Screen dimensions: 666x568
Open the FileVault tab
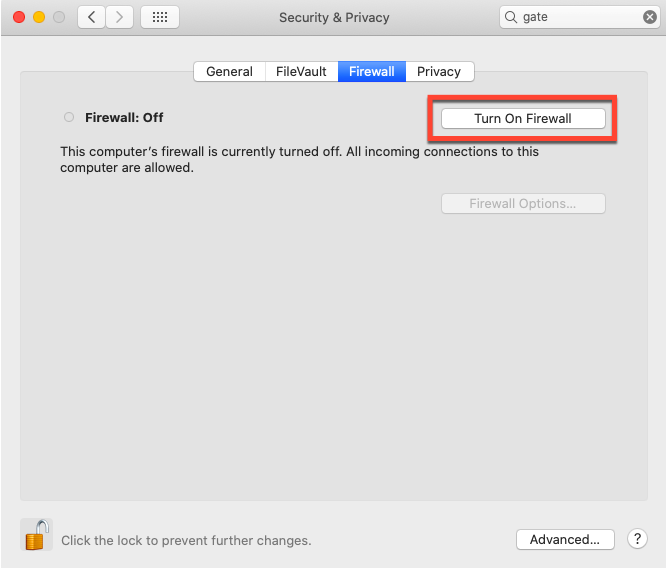click(x=301, y=71)
